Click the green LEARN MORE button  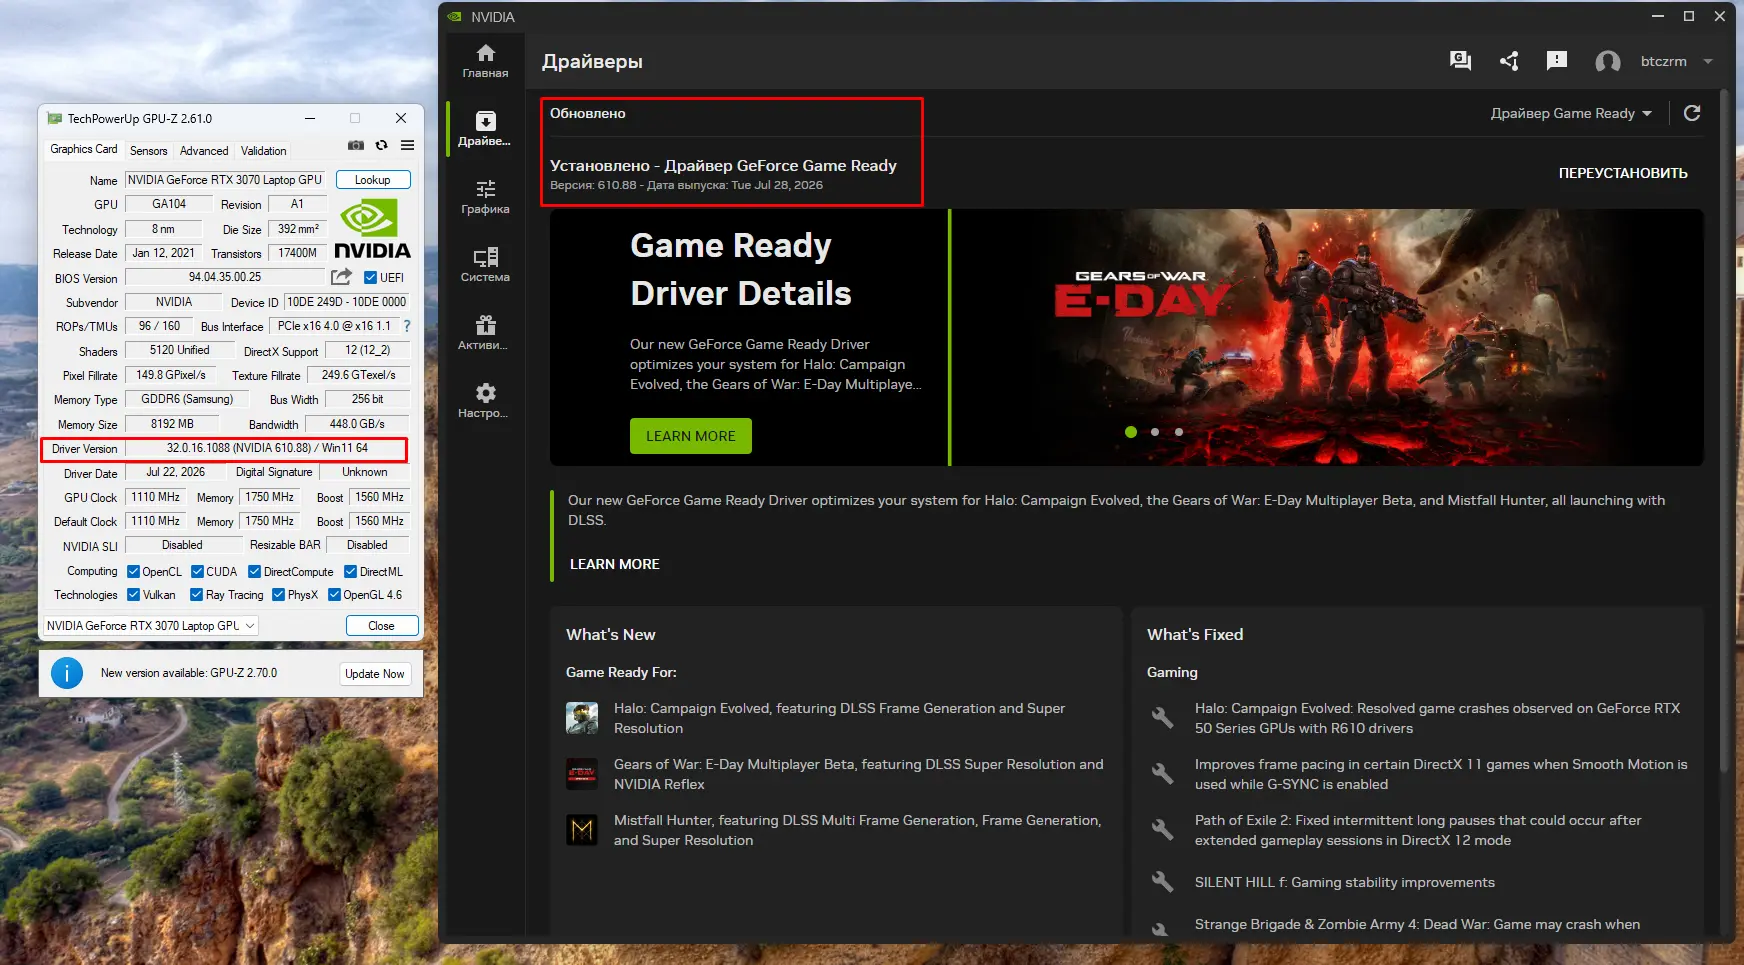point(691,436)
